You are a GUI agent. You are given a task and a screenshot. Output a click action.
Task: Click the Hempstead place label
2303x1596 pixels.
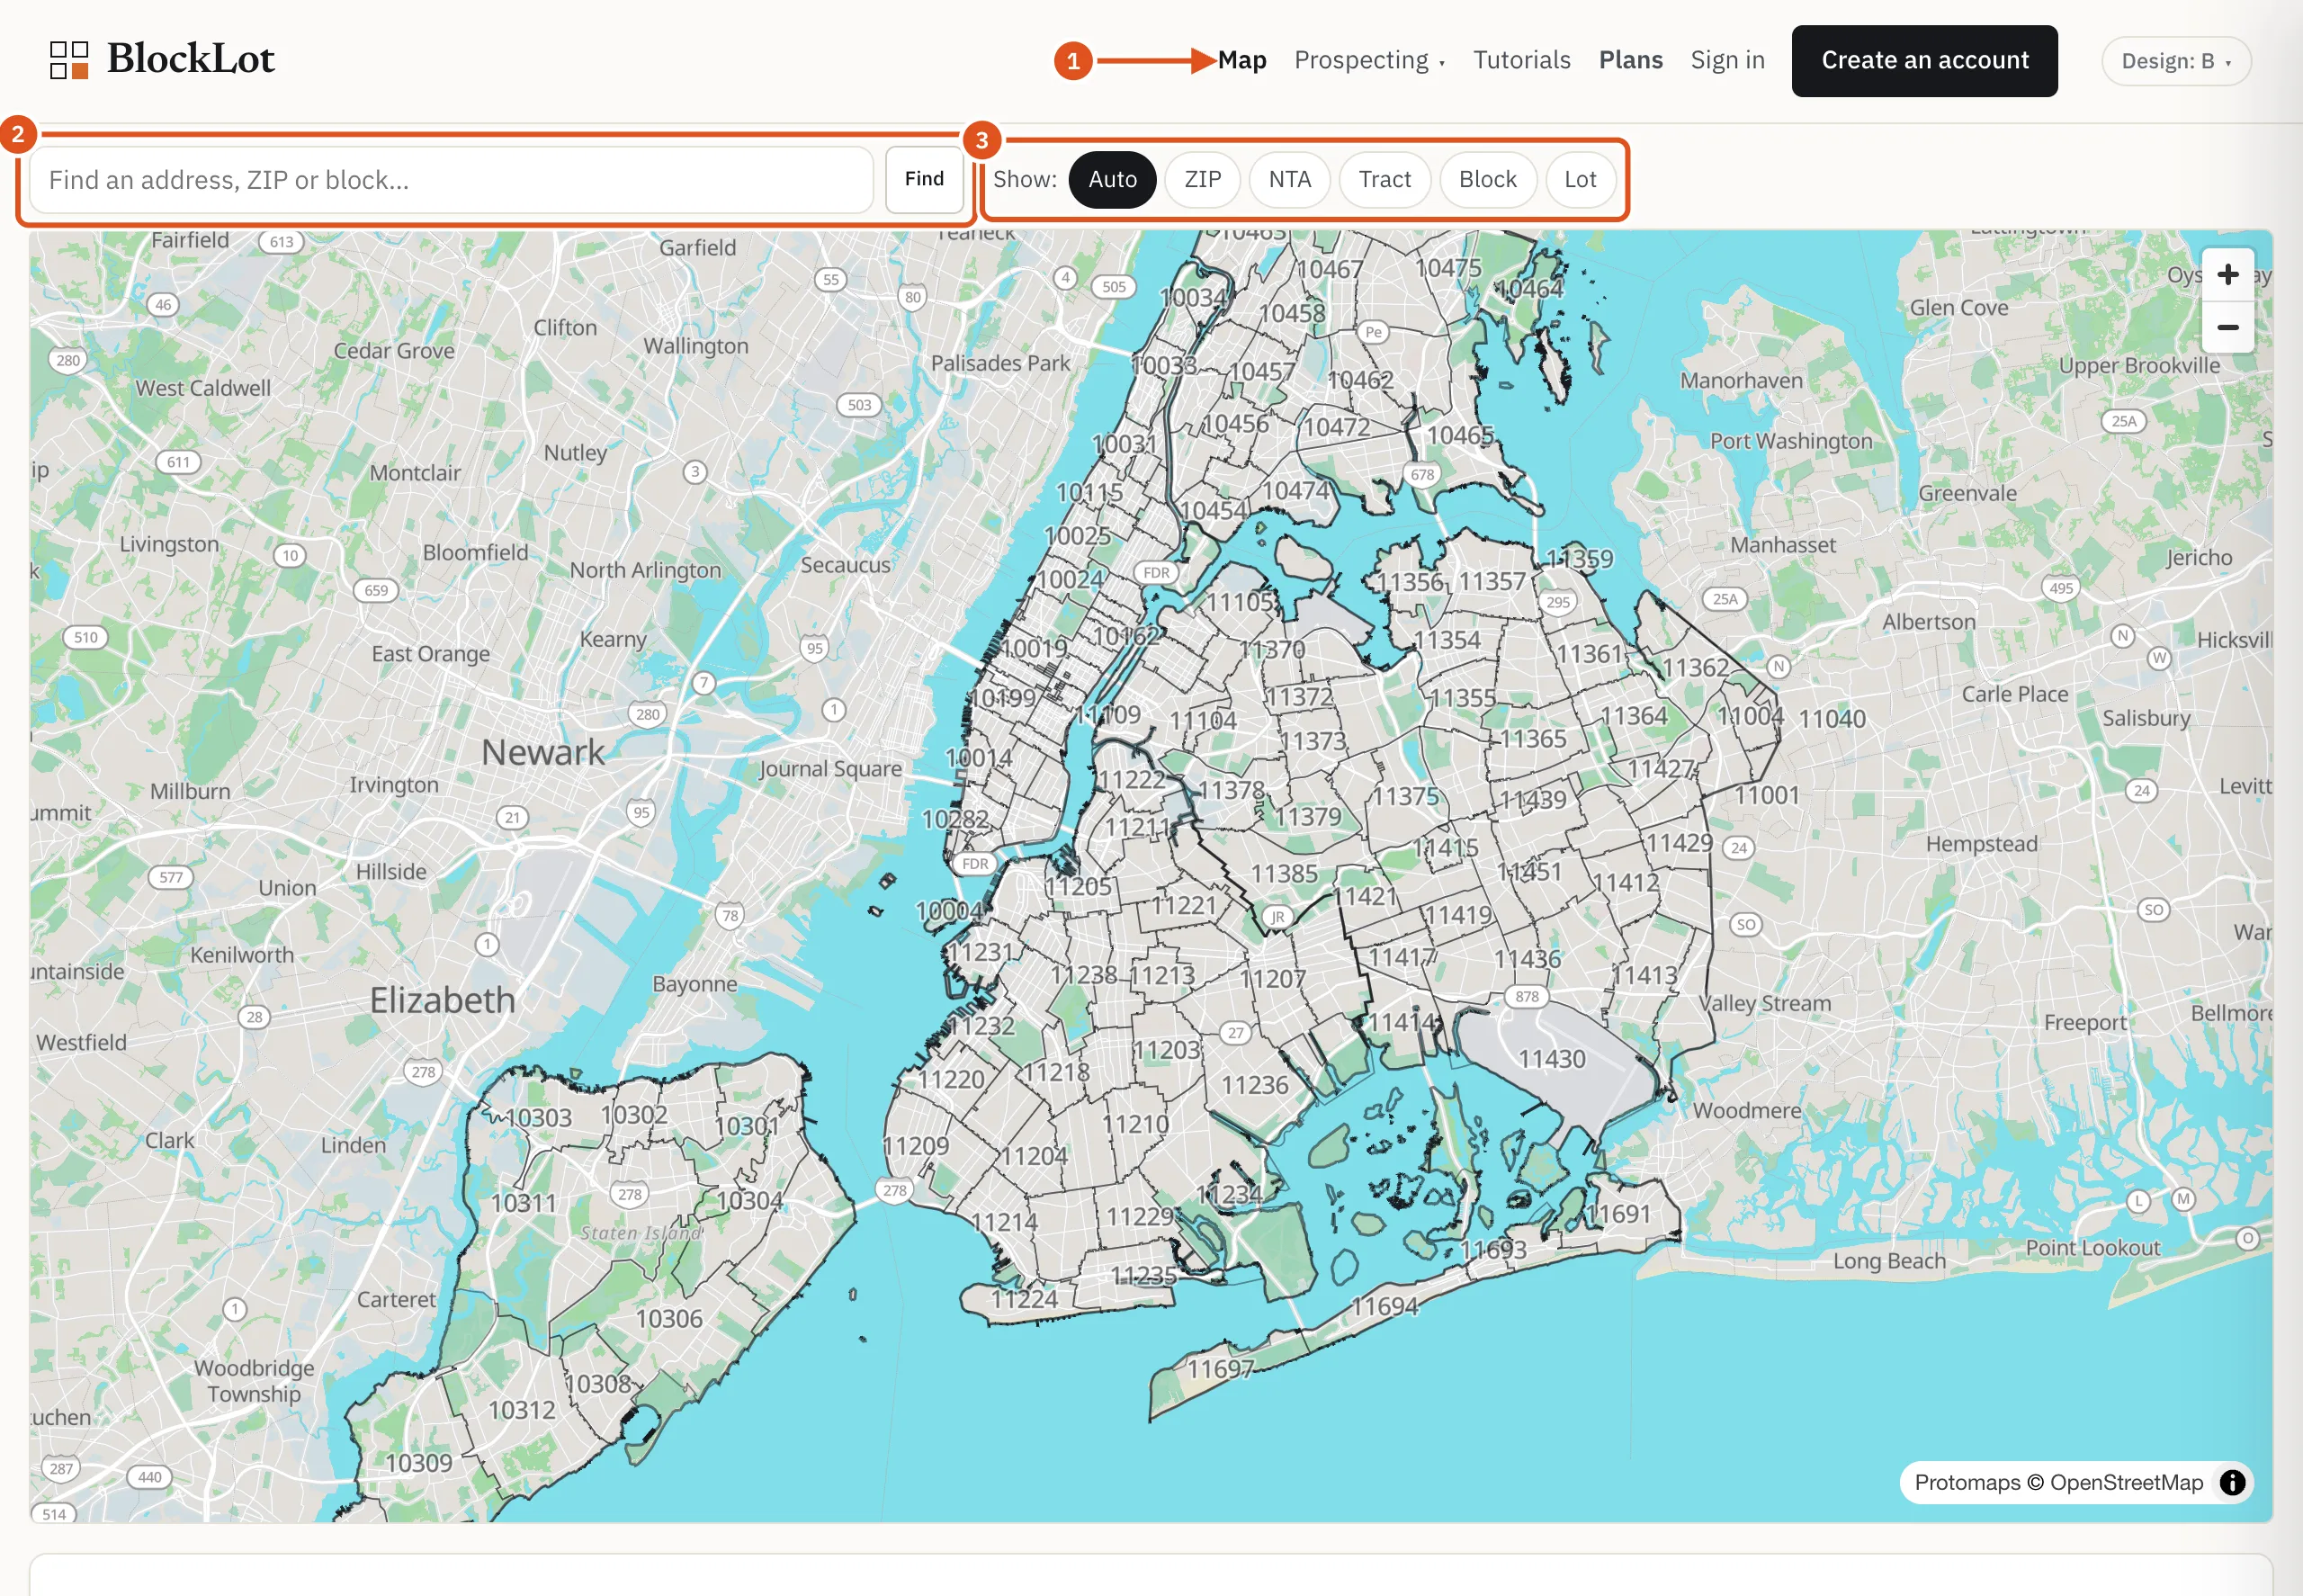click(1981, 844)
